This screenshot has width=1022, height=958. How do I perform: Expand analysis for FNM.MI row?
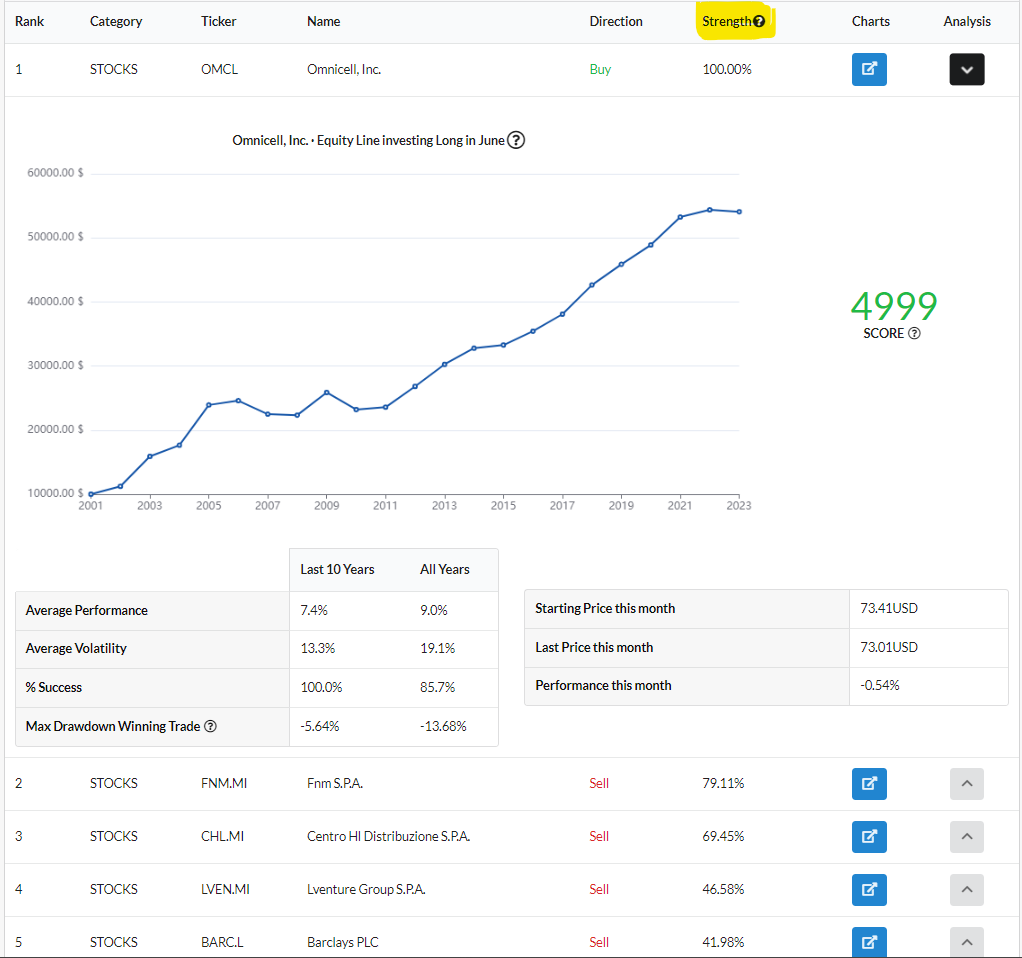click(x=967, y=783)
